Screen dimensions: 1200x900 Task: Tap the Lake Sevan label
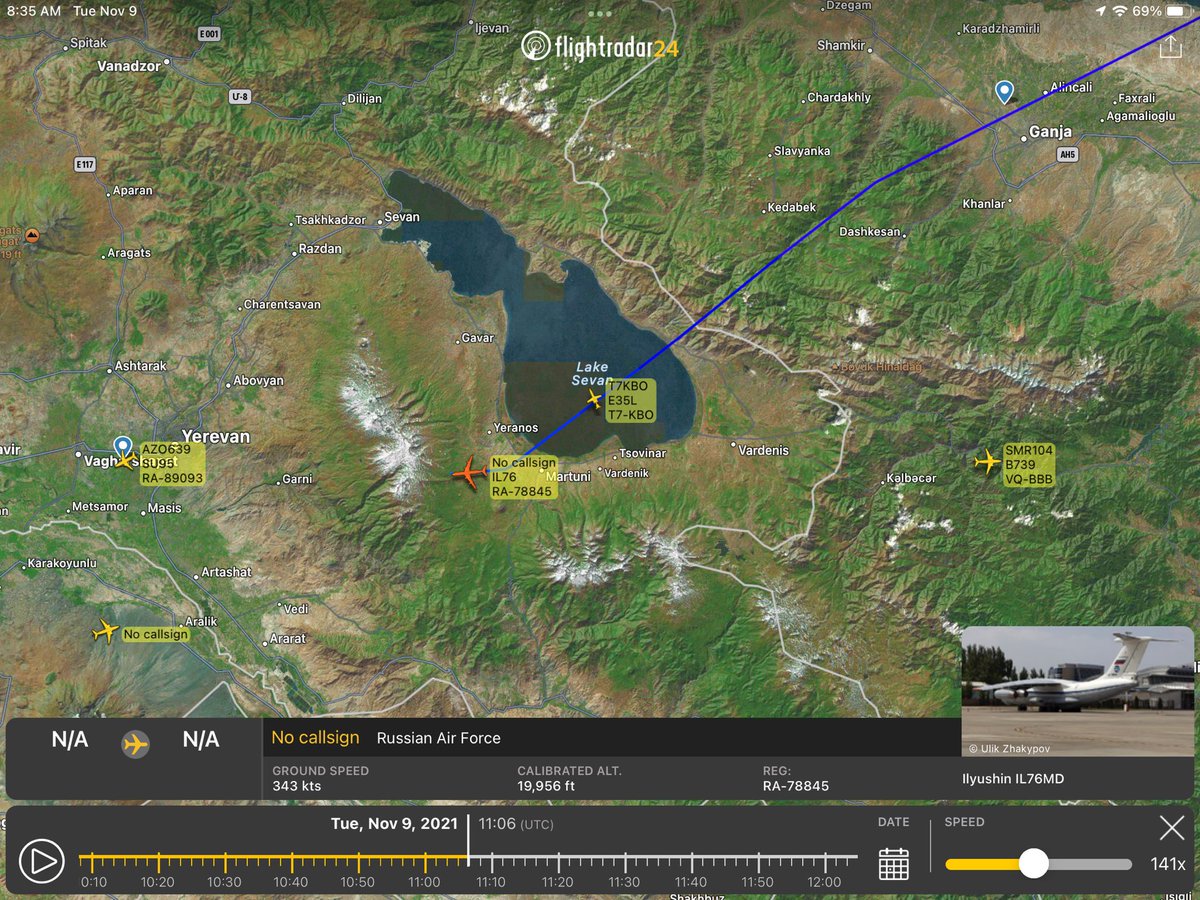[591, 373]
